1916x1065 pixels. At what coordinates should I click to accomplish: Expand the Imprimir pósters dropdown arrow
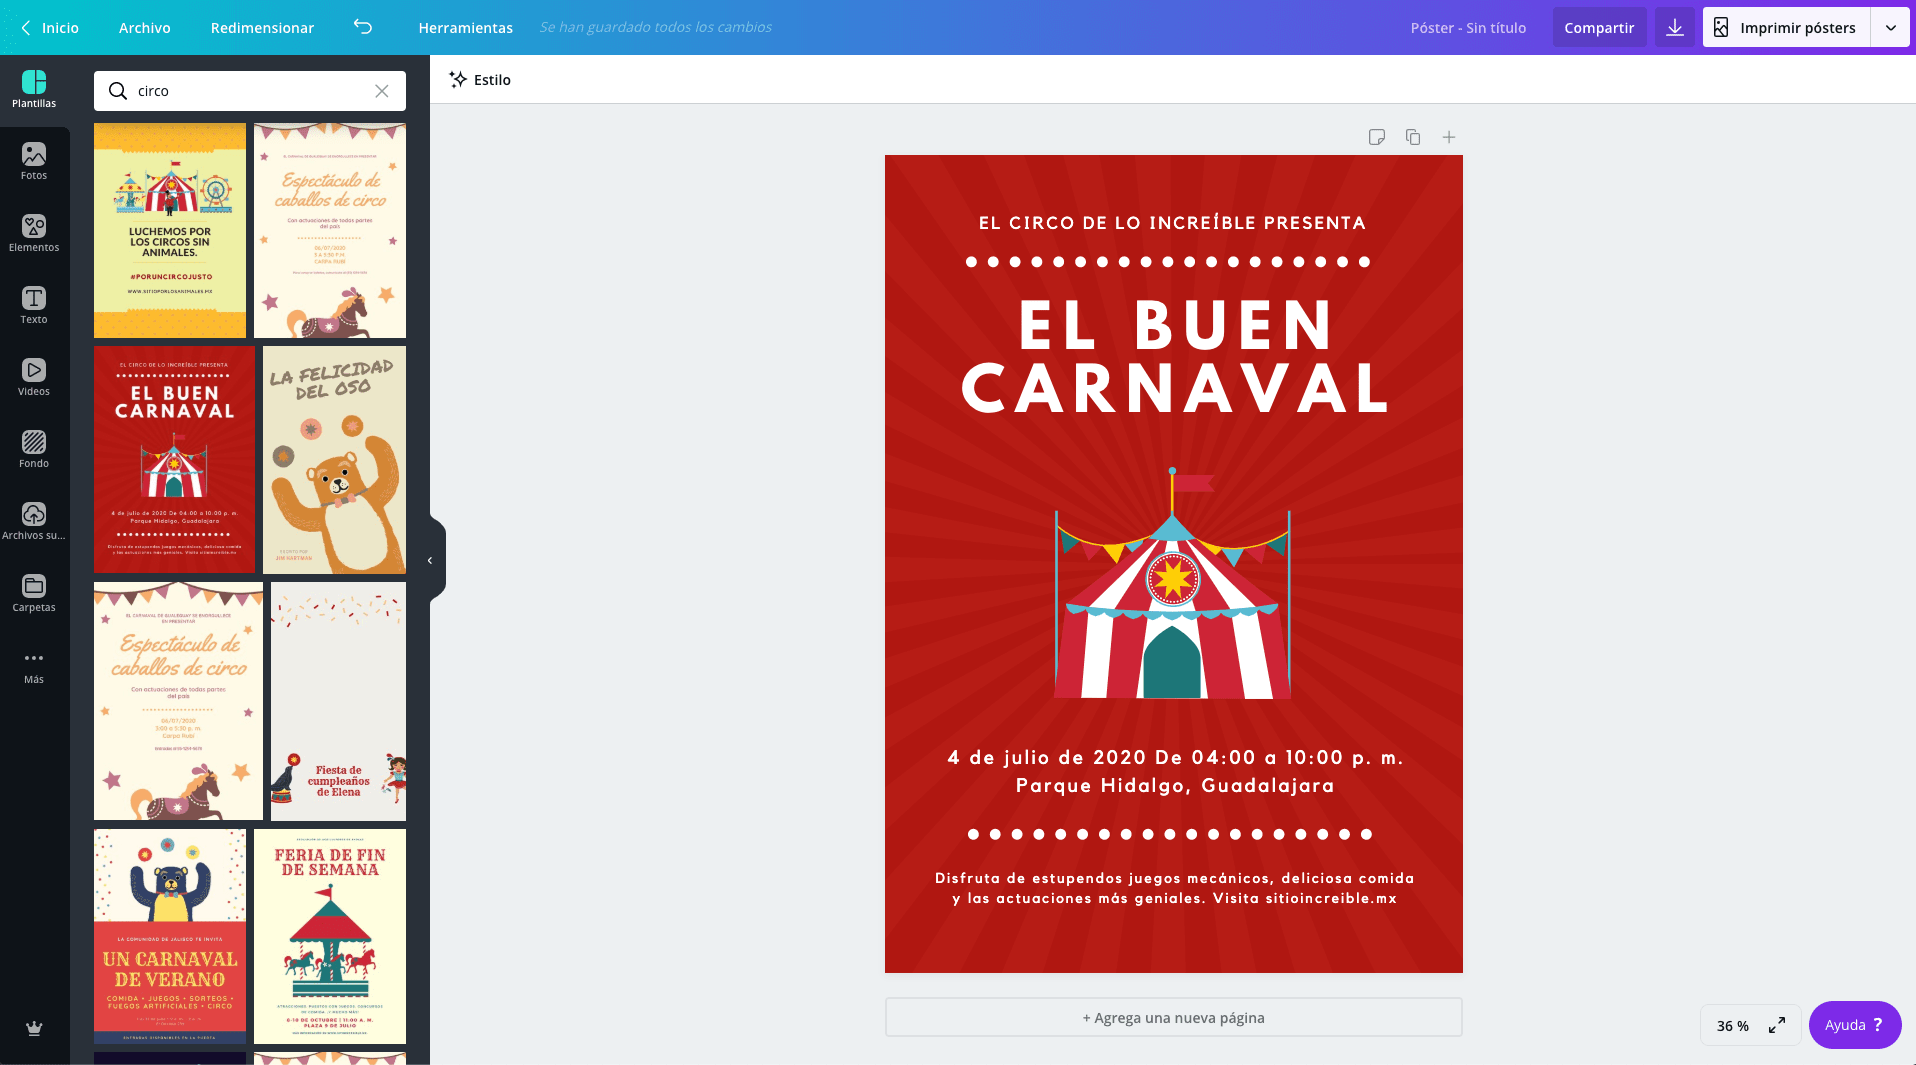point(1890,27)
